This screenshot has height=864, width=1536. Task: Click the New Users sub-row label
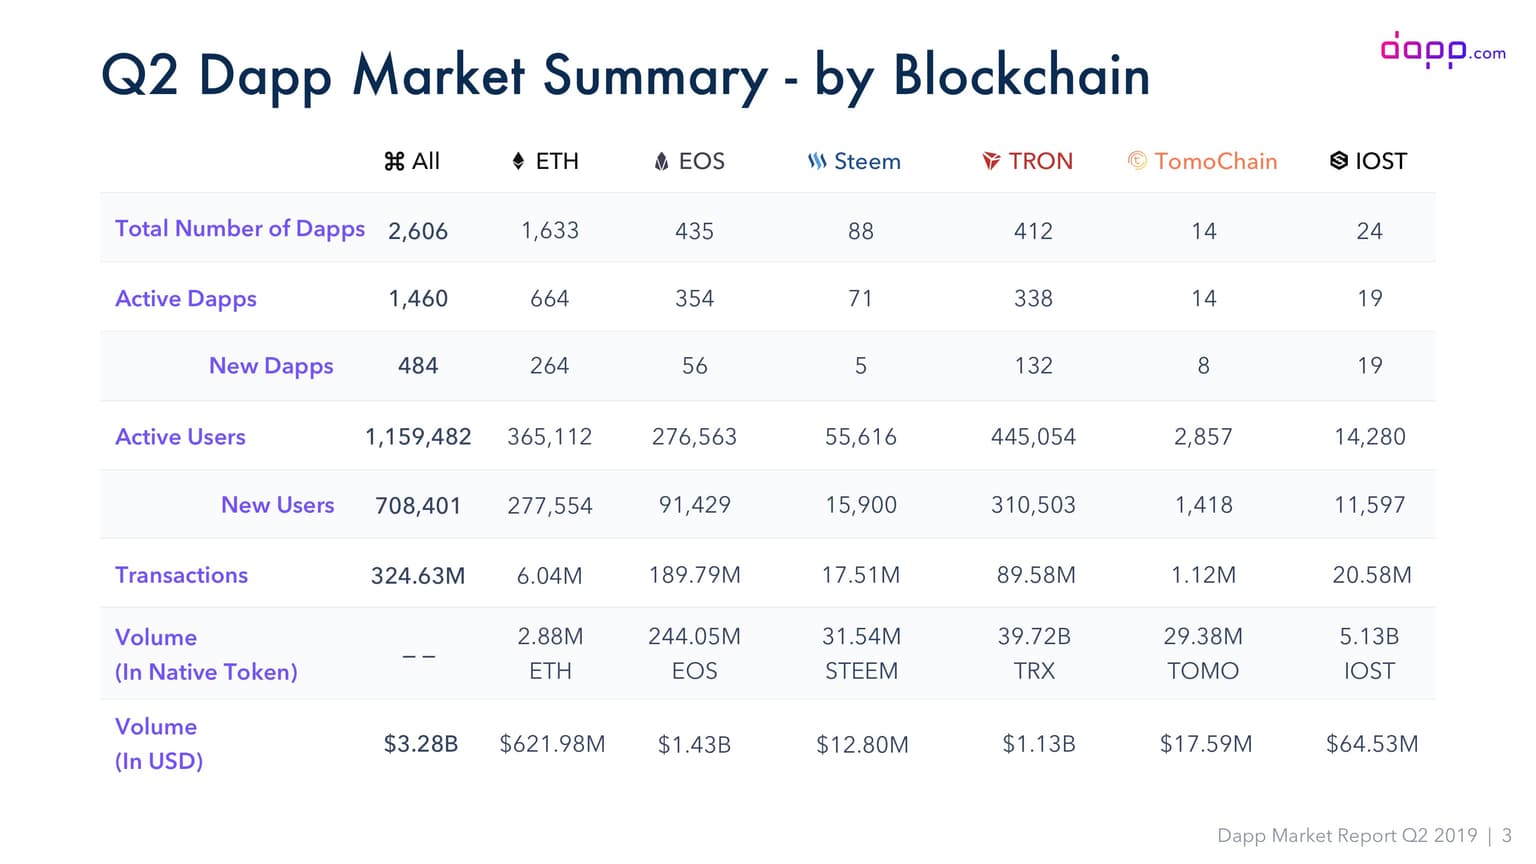click(277, 505)
